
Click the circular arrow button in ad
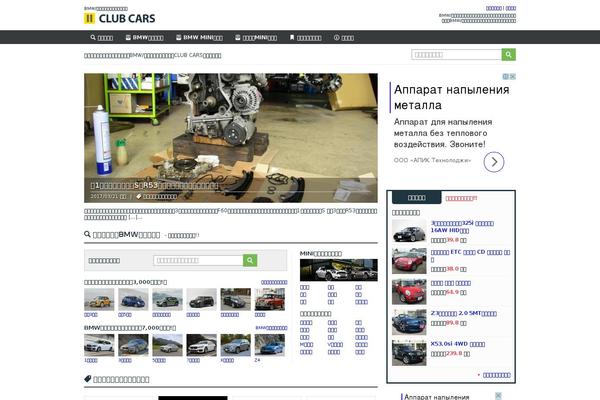[x=494, y=162]
